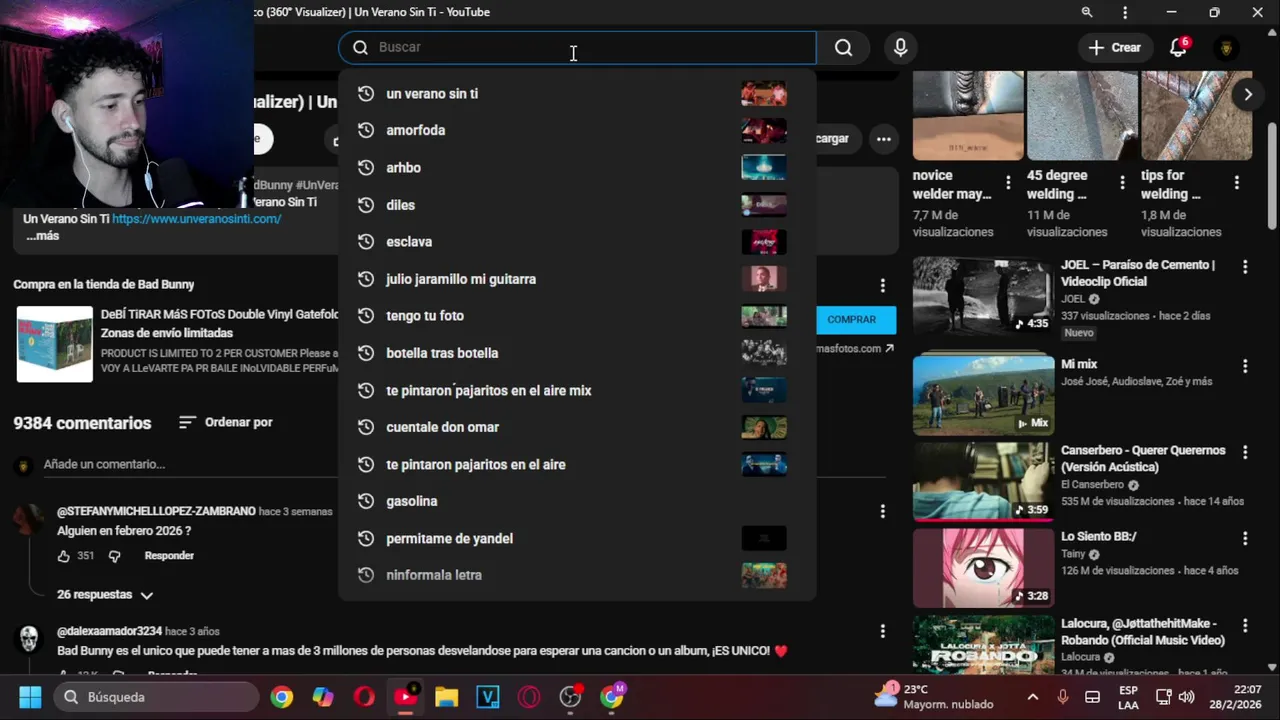The image size is (1280, 720).
Task: Open 'Mi mix' playlist title
Action: [1079, 364]
